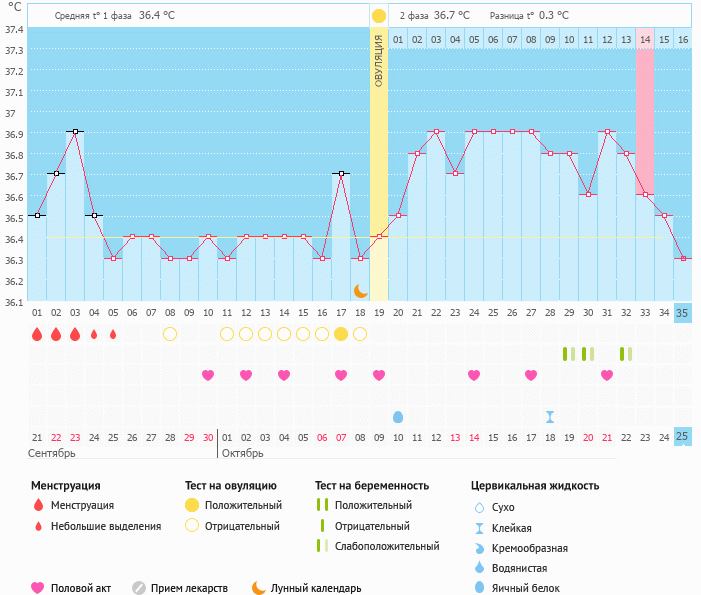Screen dimensions: 701x595
Task: Click the yellow ovulation circle at chart top
Action: (x=378, y=16)
